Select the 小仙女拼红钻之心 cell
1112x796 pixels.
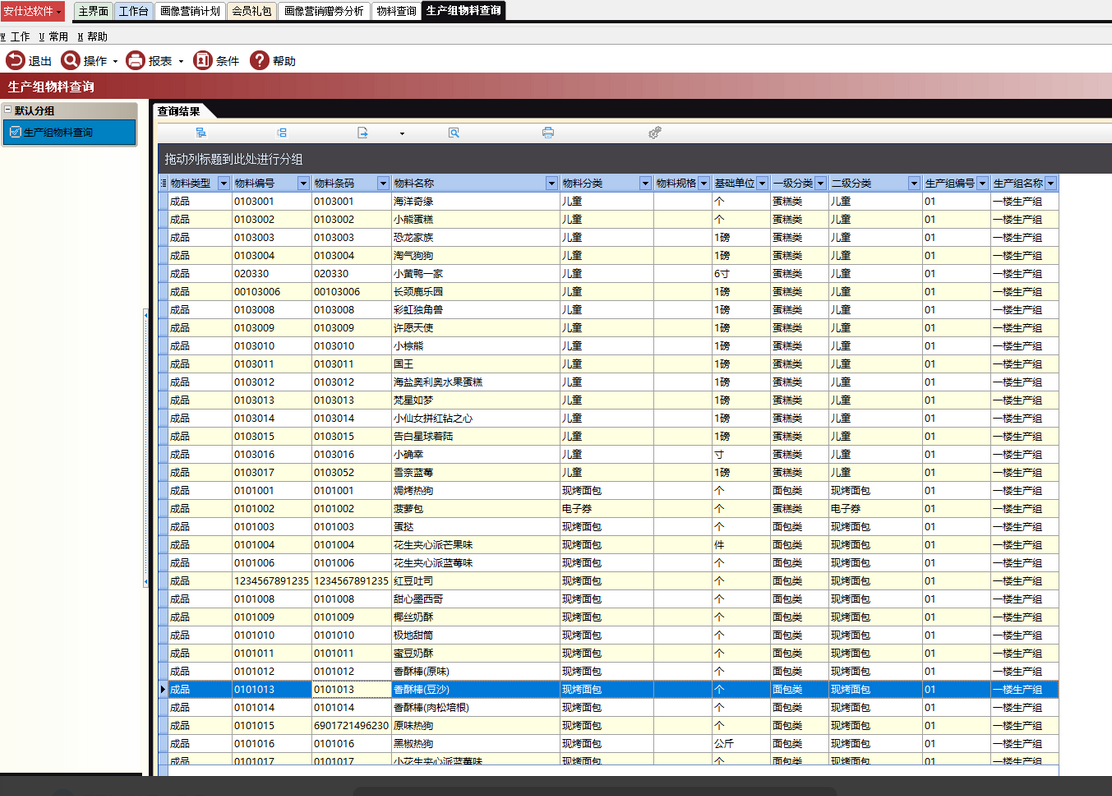[x=475, y=419]
